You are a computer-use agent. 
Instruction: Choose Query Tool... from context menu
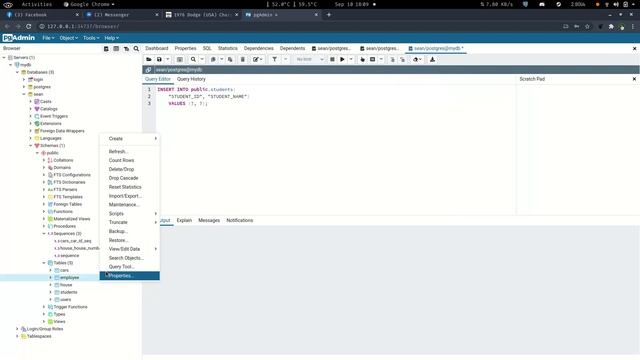click(x=130, y=267)
